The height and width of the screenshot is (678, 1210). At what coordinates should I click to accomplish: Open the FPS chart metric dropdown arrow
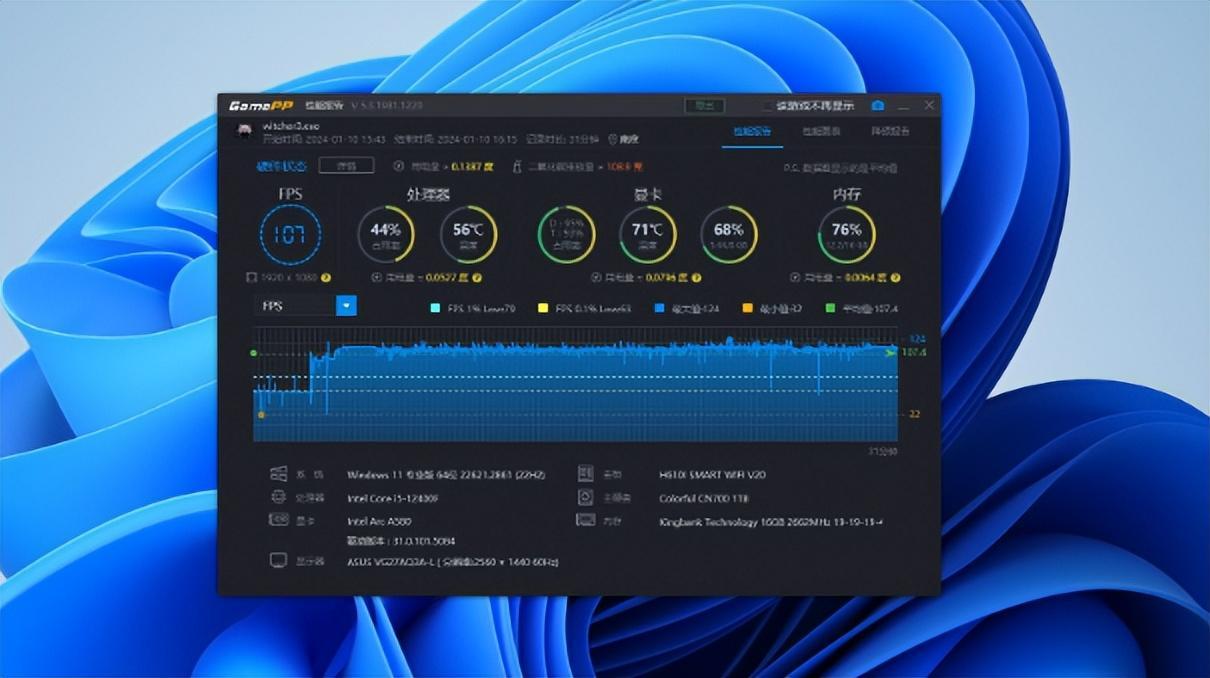[346, 305]
